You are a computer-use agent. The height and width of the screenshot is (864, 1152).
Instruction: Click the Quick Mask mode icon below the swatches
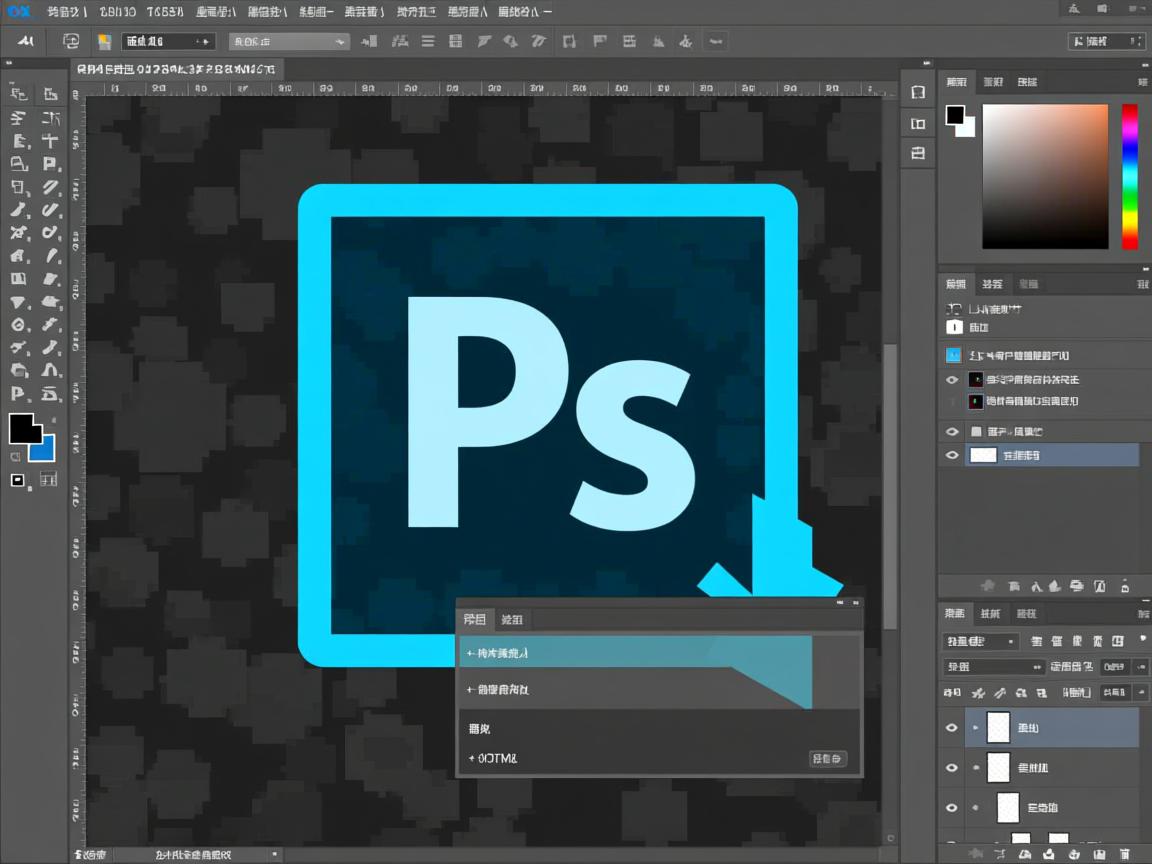(x=18, y=480)
